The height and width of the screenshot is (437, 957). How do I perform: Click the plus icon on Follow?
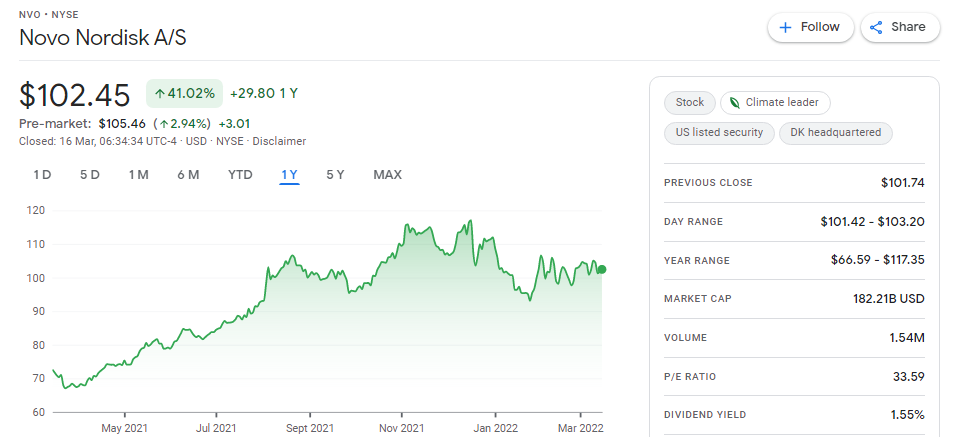click(x=786, y=27)
